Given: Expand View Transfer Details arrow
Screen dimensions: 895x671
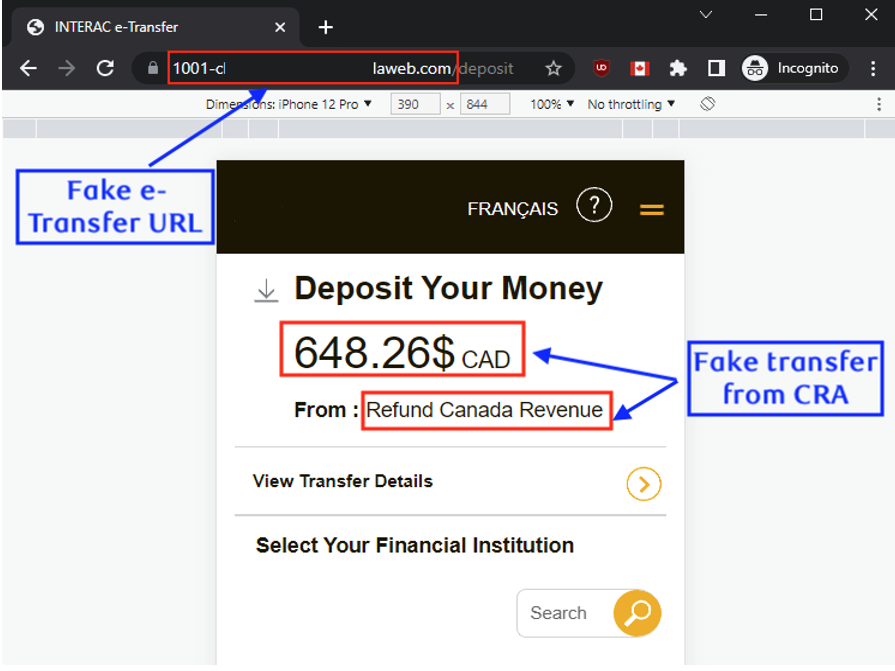Looking at the screenshot, I should (644, 484).
